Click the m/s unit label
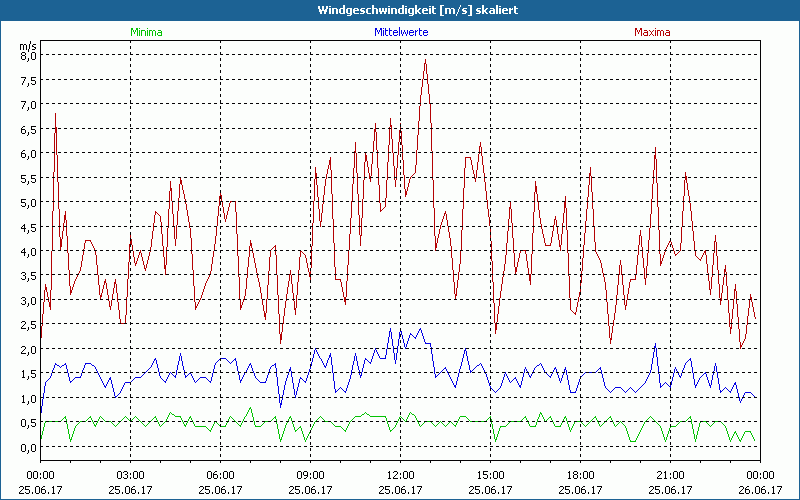Viewport: 800px width, 500px height. pyautogui.click(x=27, y=45)
